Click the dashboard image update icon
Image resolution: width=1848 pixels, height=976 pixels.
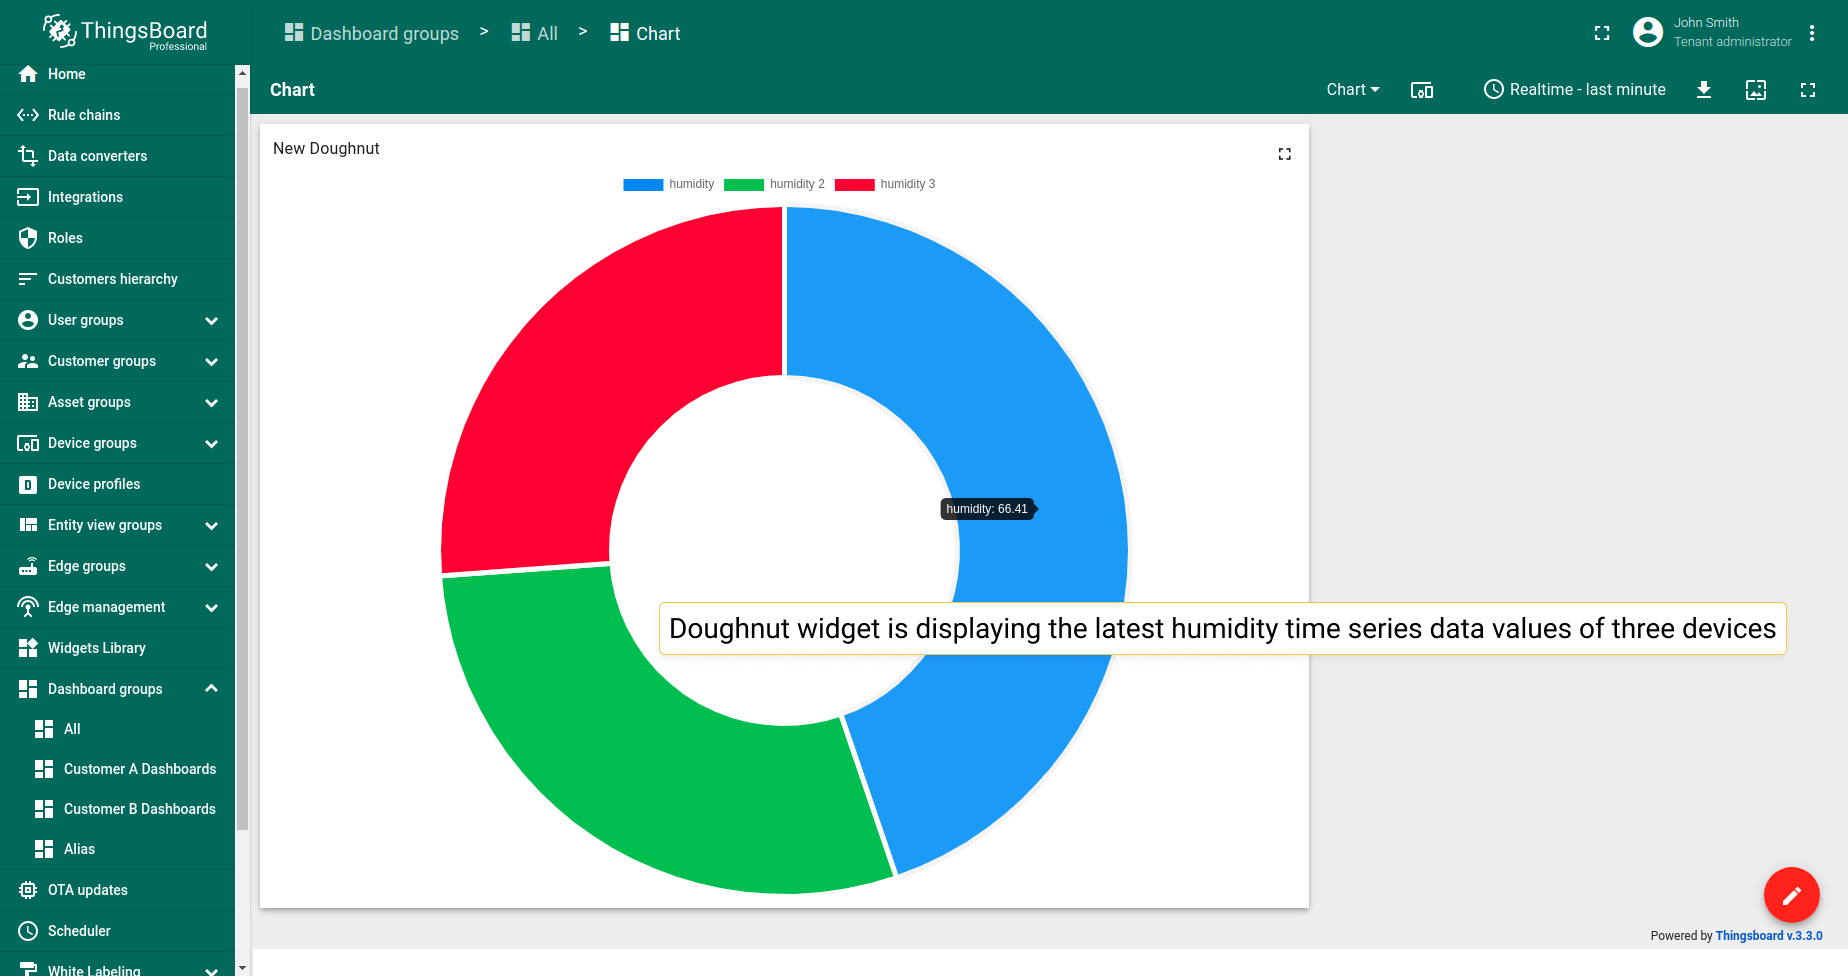pos(1756,90)
